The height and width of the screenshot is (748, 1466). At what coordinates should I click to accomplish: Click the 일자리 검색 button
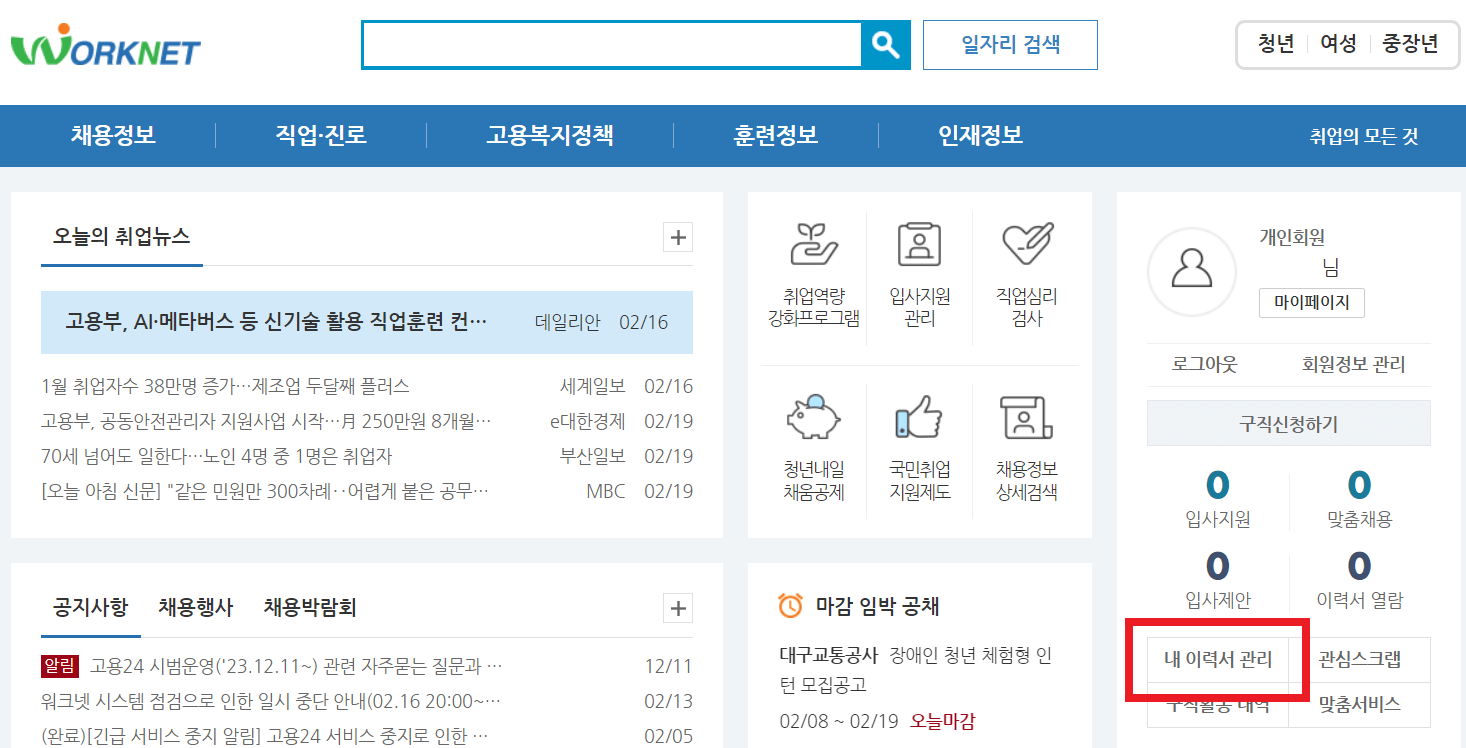1009,44
